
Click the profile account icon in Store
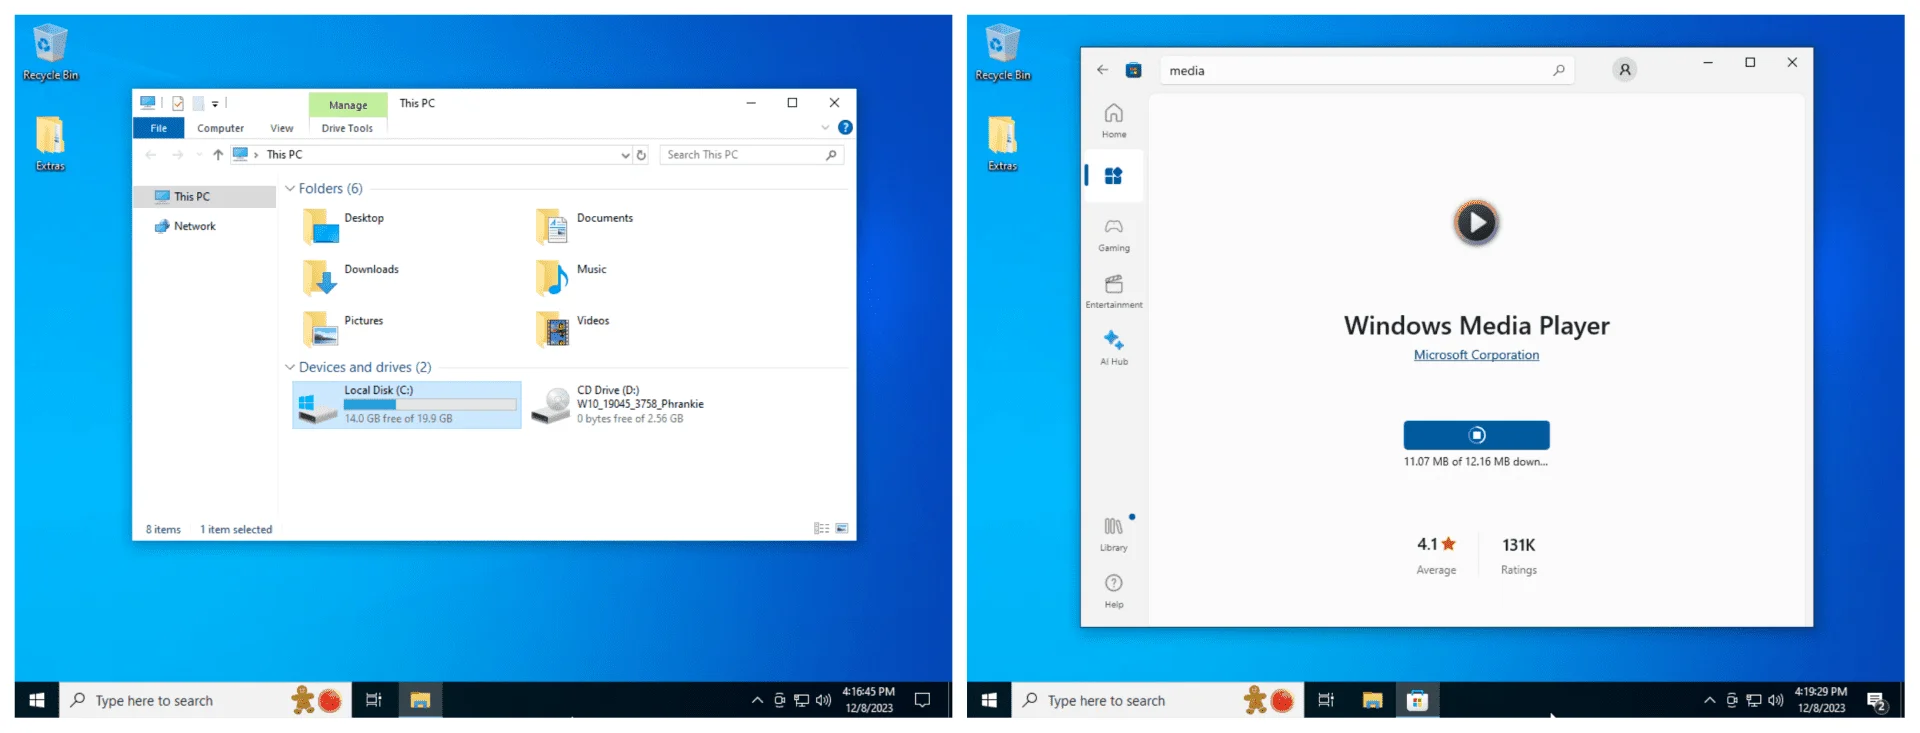tap(1624, 70)
